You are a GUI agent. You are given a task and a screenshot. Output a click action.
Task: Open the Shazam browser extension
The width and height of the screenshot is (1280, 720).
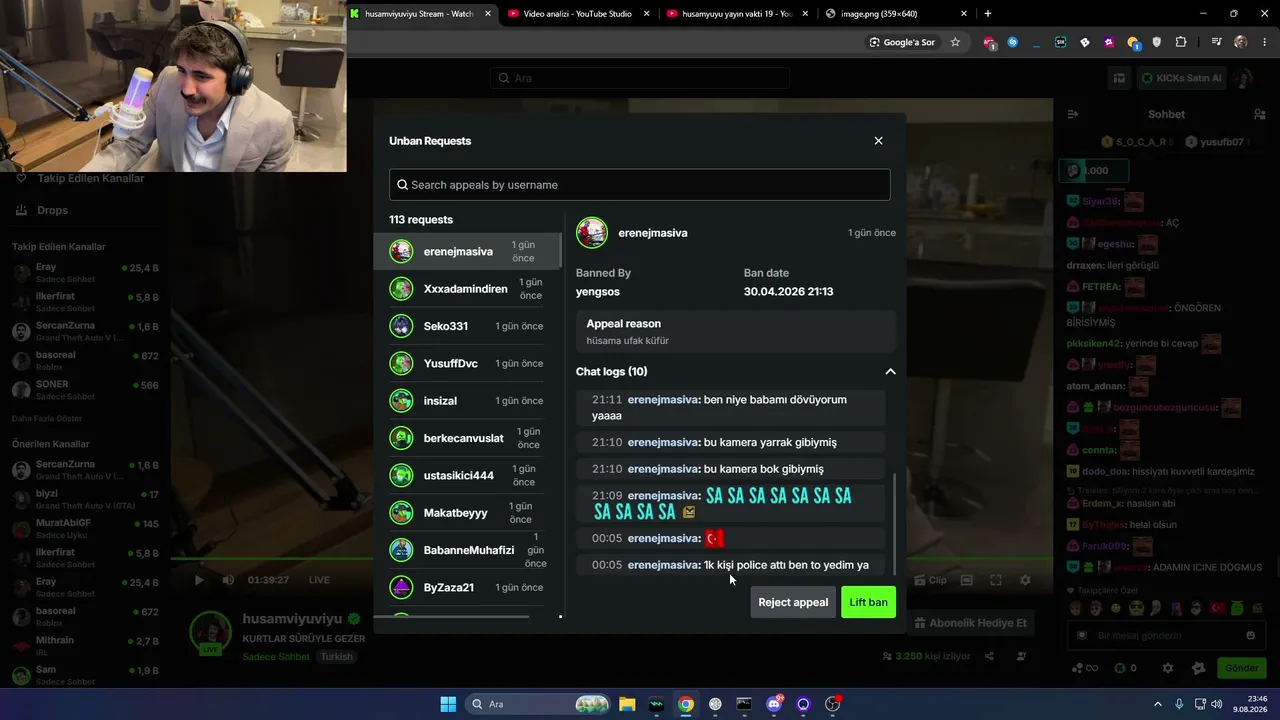(1013, 42)
